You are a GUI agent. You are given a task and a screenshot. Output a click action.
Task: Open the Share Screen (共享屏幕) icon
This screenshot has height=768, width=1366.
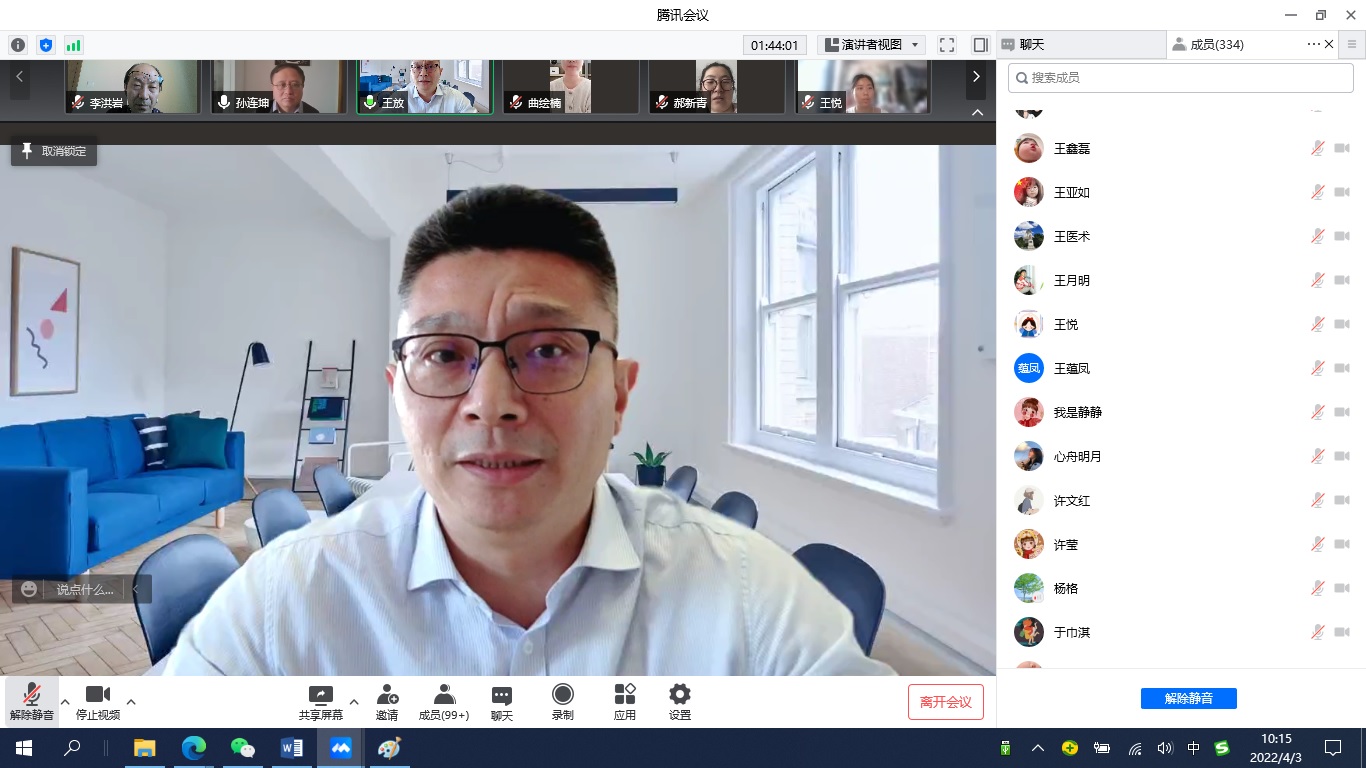pos(320,696)
